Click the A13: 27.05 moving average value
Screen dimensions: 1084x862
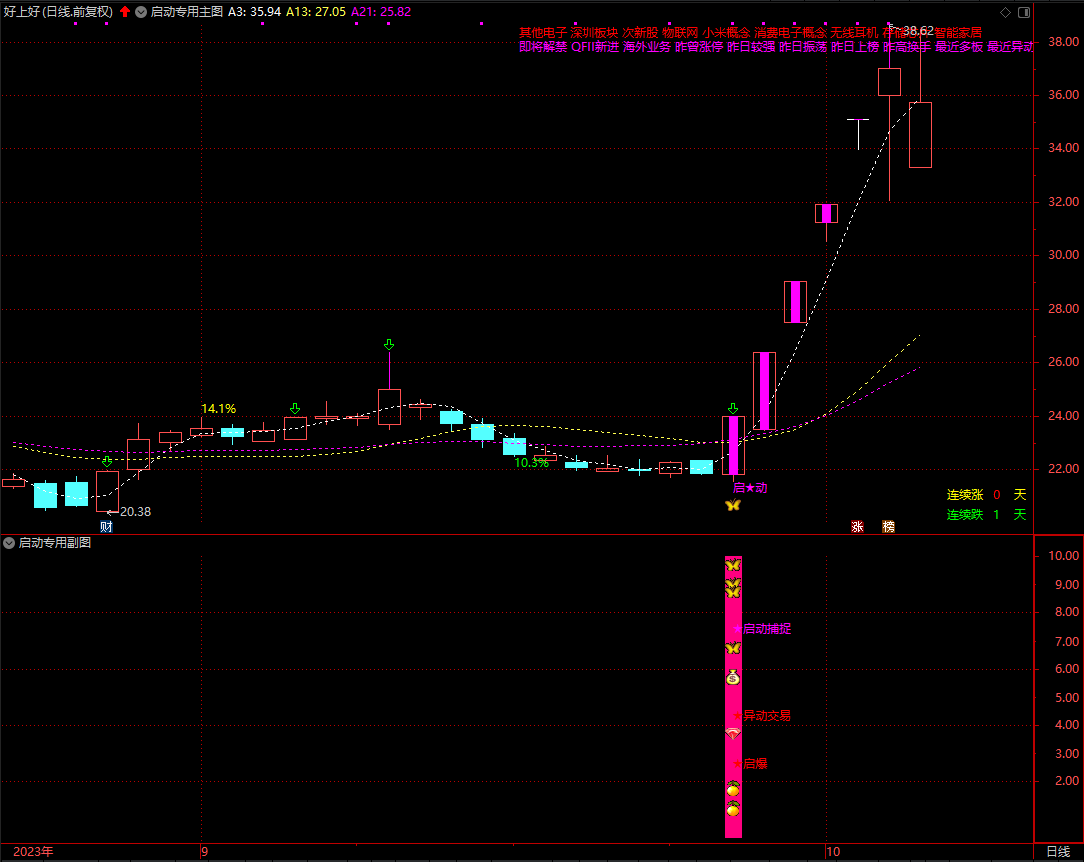(316, 12)
